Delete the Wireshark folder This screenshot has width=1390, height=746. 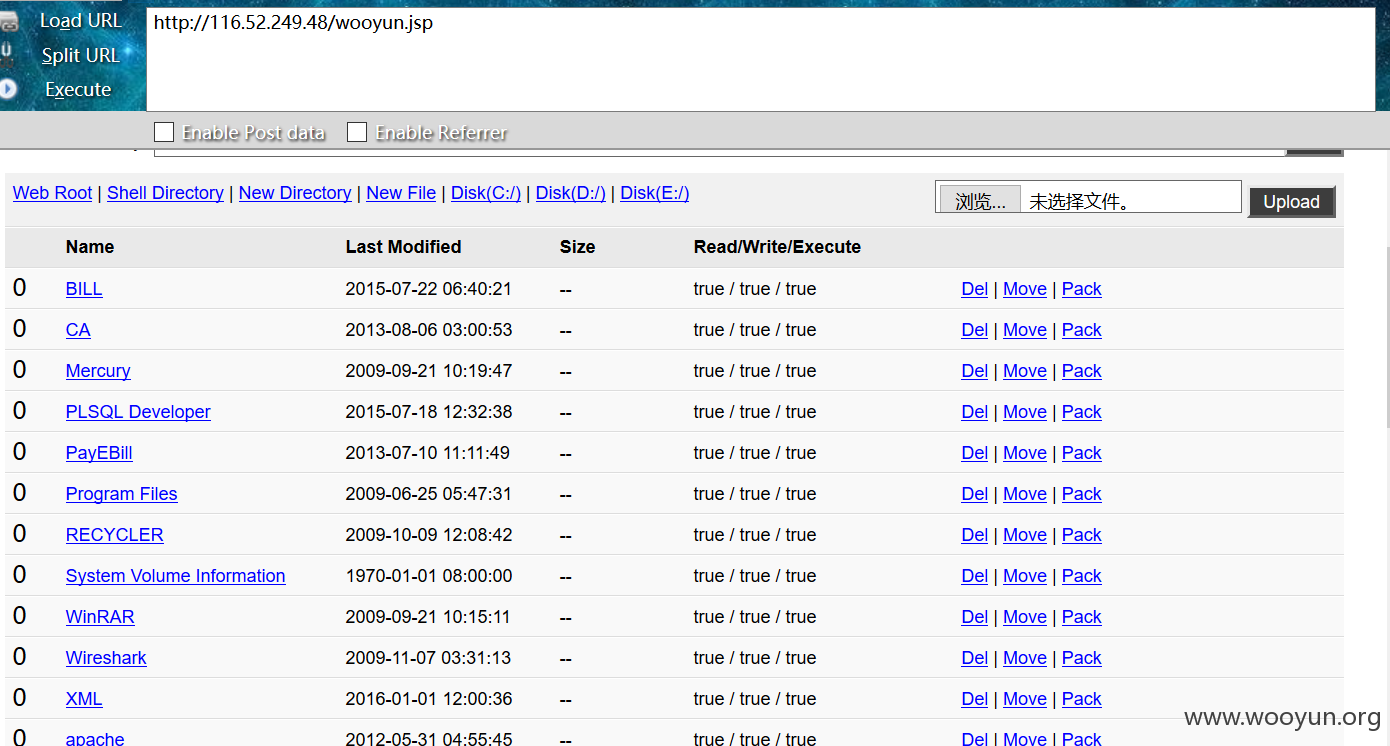(x=975, y=658)
